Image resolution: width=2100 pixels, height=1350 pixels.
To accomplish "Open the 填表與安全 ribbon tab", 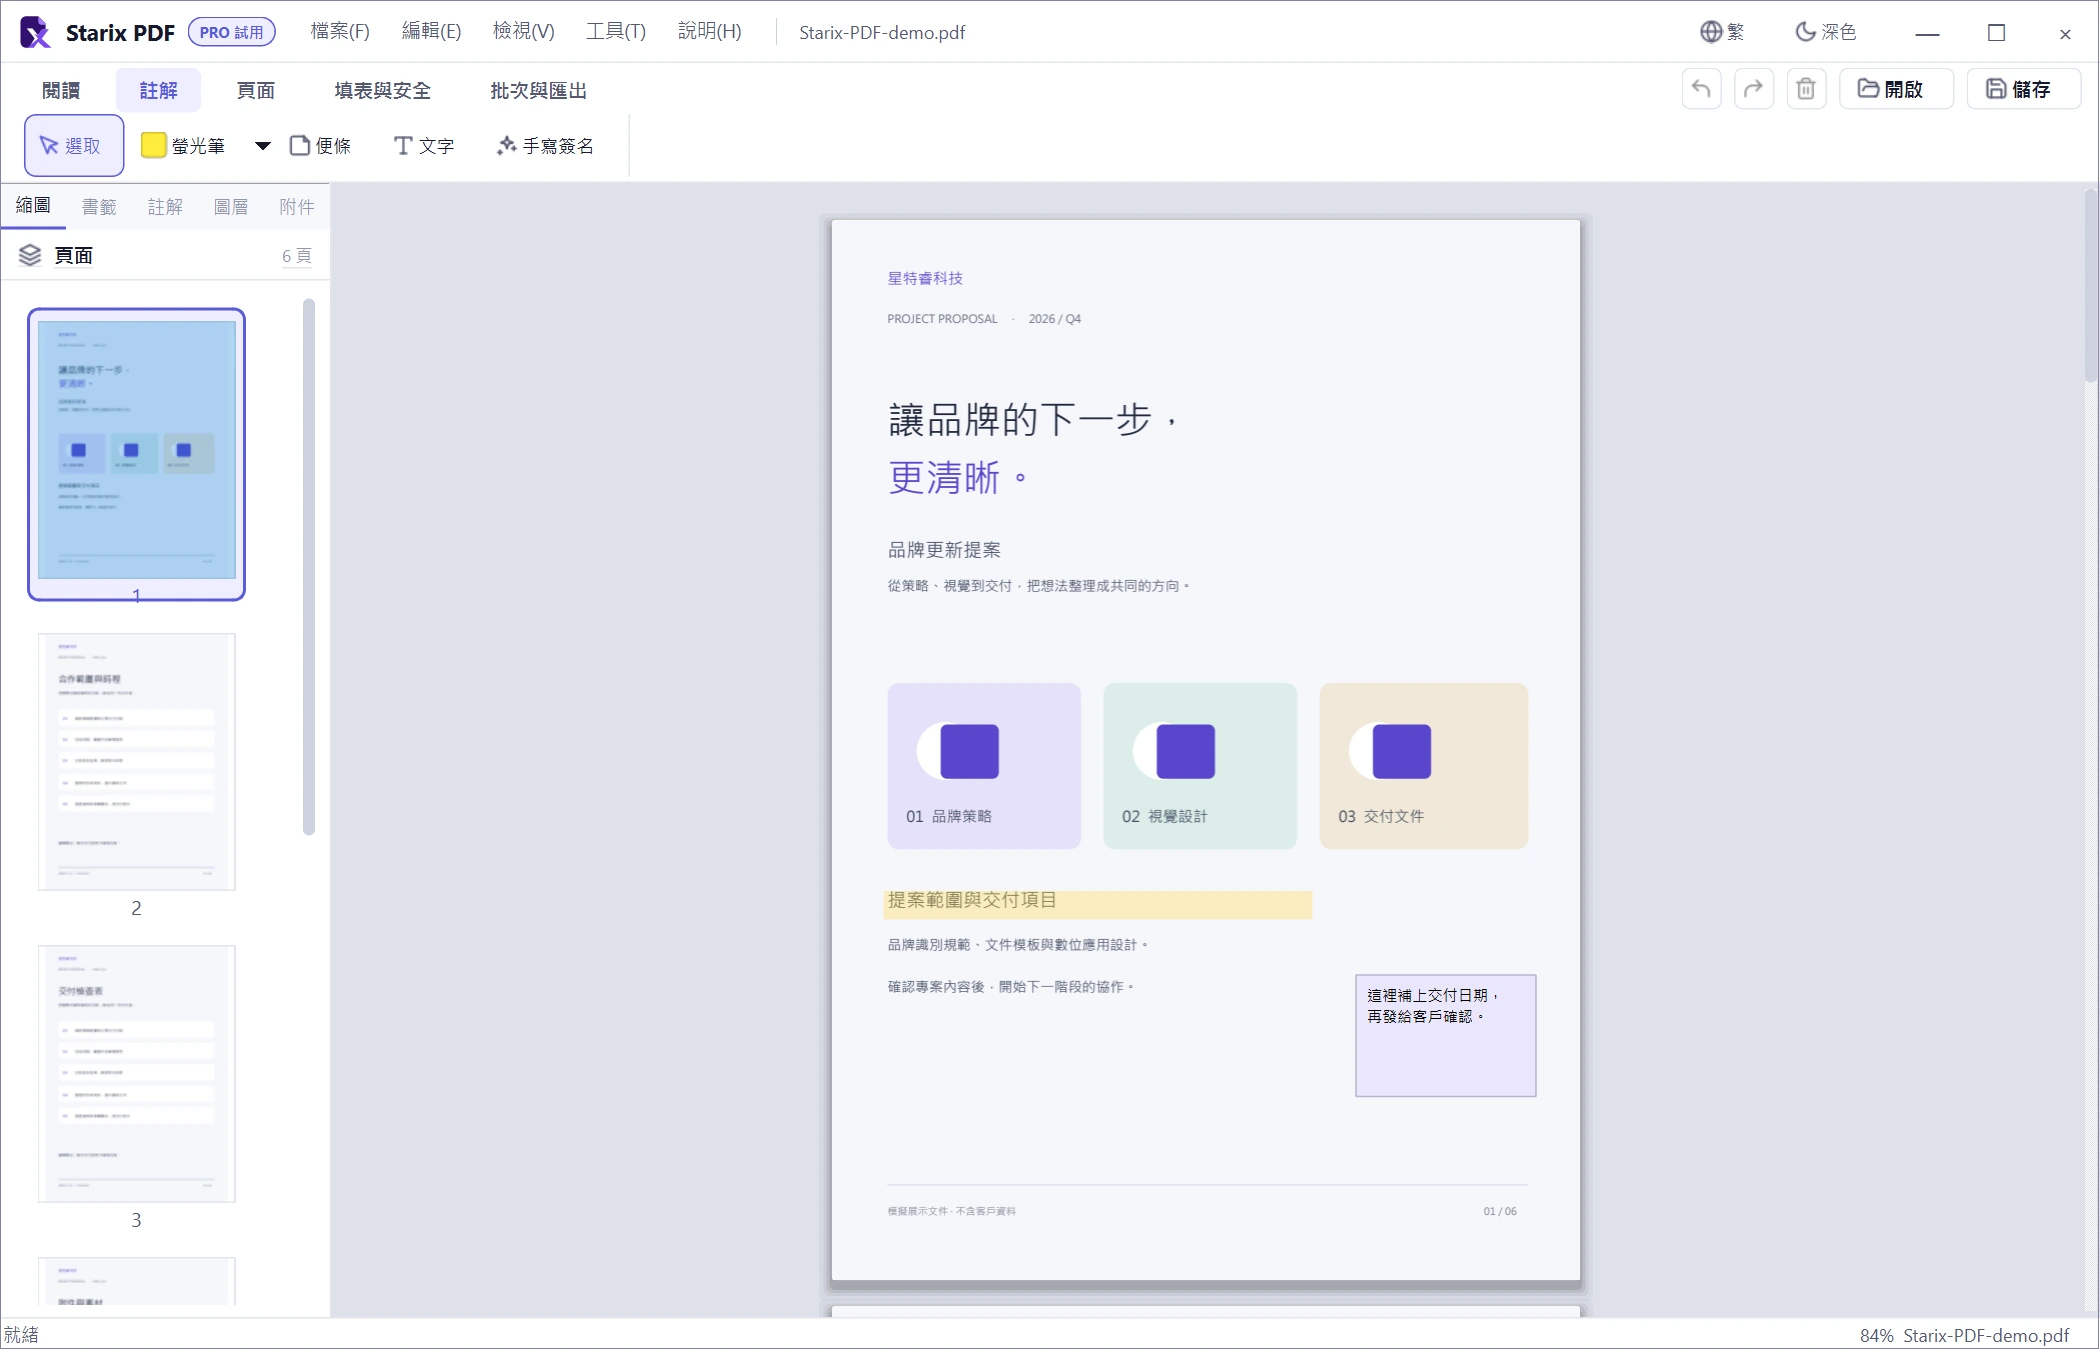I will click(x=382, y=90).
